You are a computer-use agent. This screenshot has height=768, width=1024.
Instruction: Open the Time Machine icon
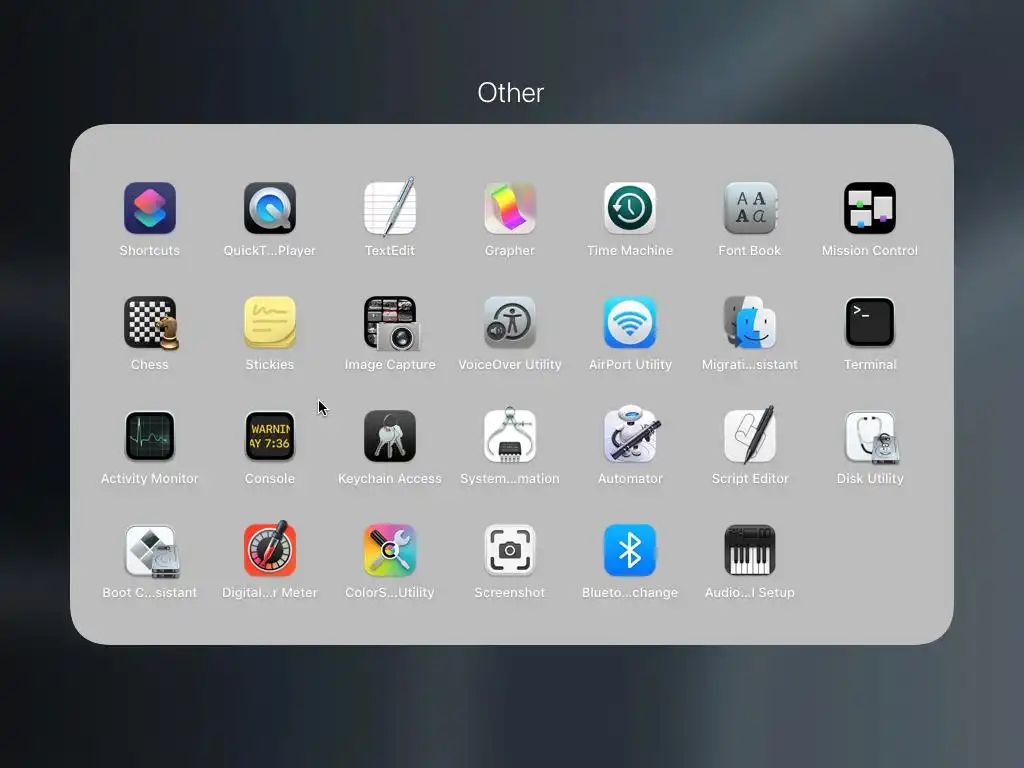630,208
